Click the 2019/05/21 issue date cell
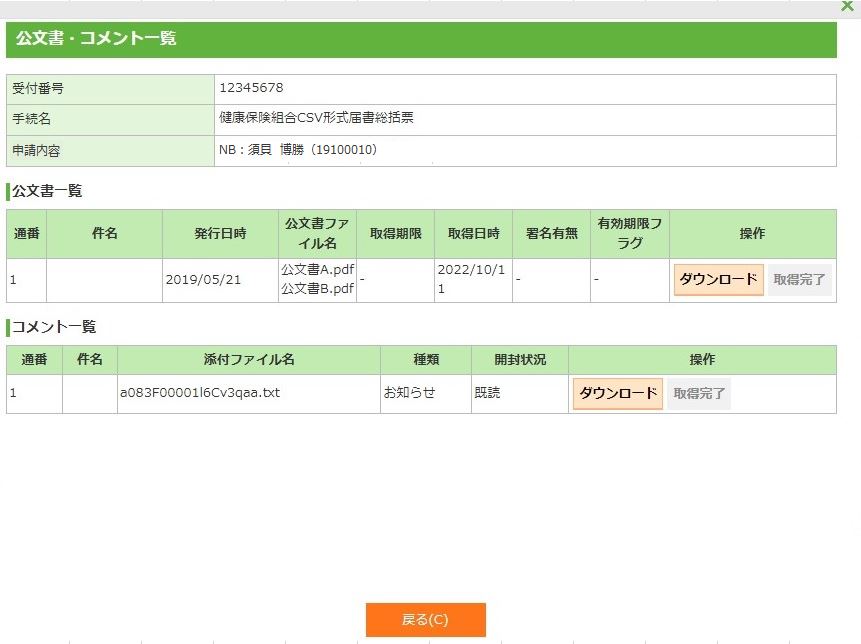Image resolution: width=861 pixels, height=644 pixels. (x=203, y=280)
